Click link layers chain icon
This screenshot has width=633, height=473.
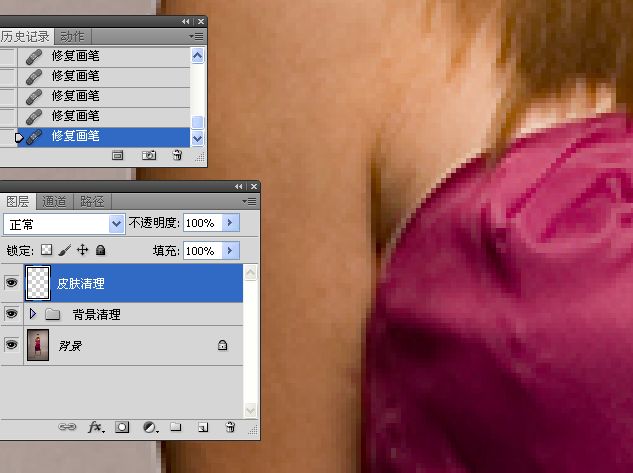[x=67, y=427]
